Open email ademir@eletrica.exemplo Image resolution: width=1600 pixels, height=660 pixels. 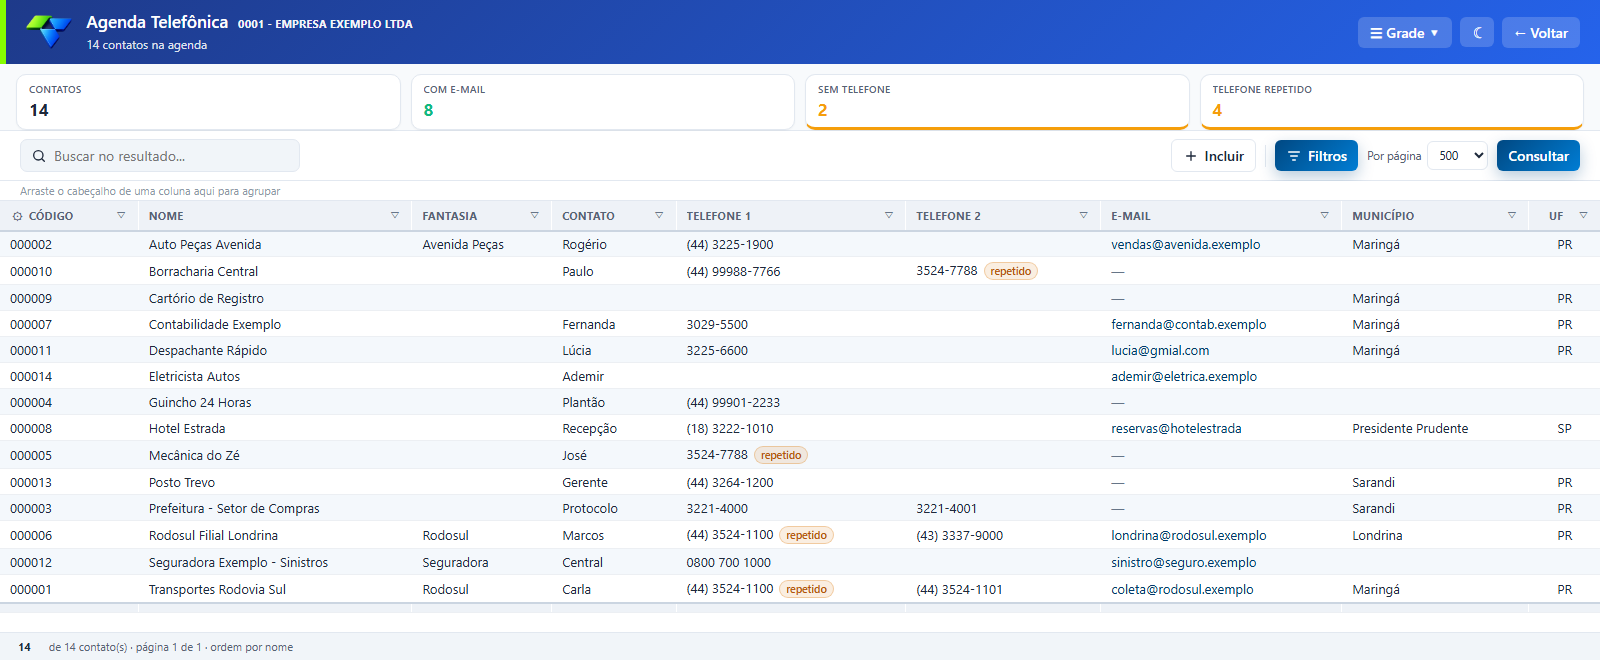coord(1184,376)
